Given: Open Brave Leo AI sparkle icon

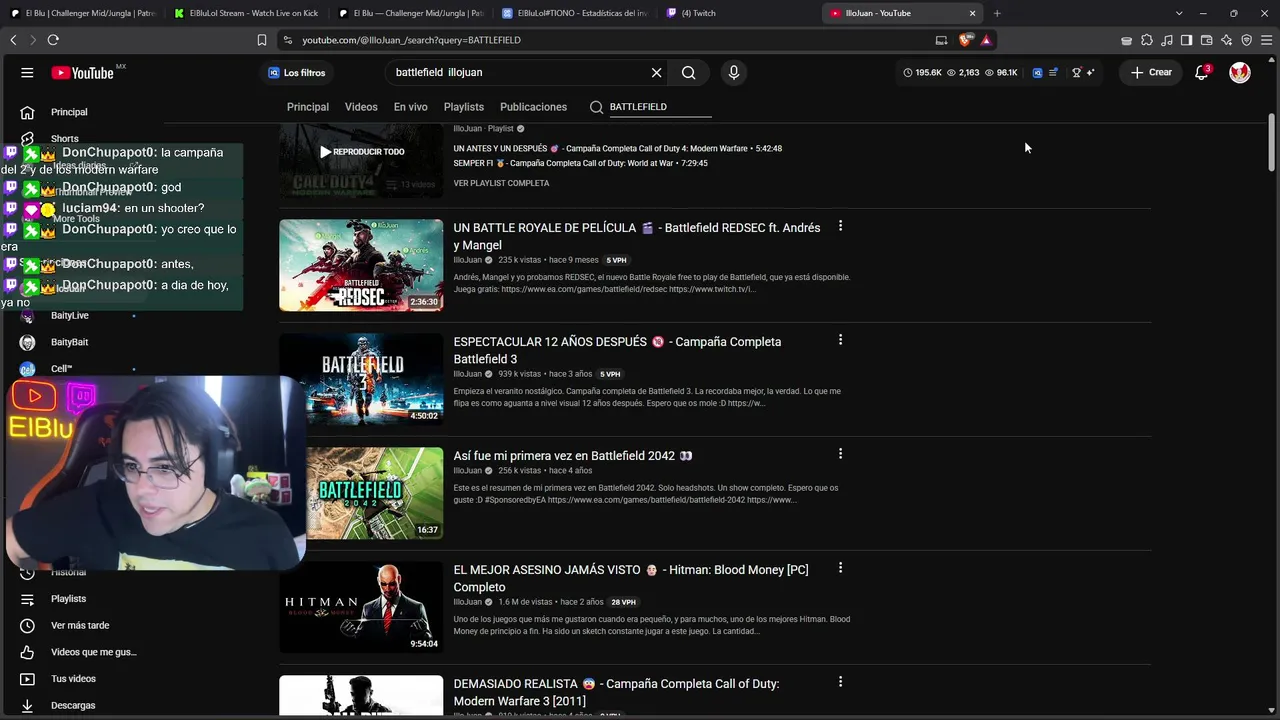Looking at the screenshot, I should [1226, 40].
